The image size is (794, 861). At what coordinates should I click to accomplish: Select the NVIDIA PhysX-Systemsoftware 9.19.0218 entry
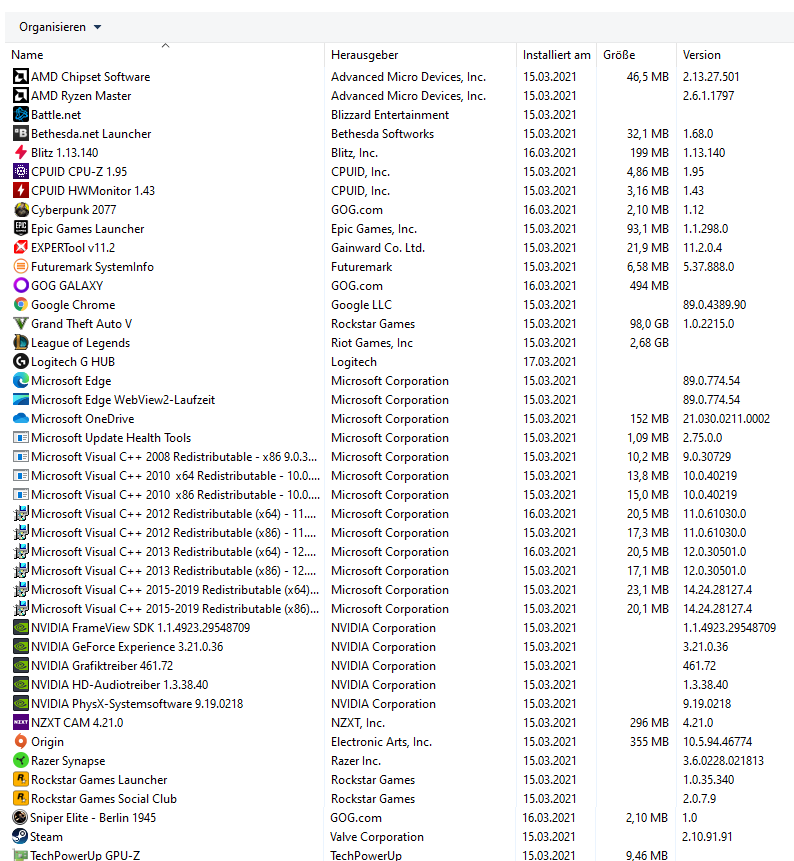[137, 703]
